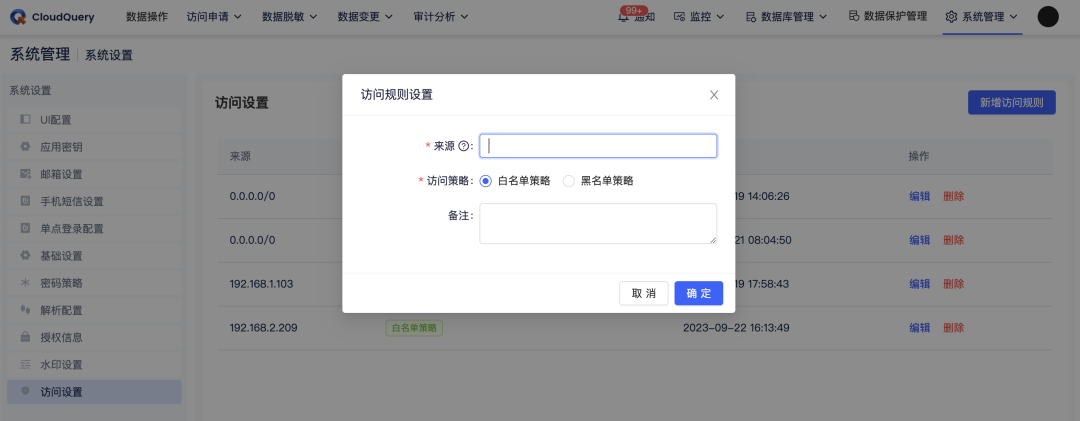Click the 白名单策略 tag in 192.168.2.209 row
This screenshot has width=1080, height=421.
click(413, 328)
